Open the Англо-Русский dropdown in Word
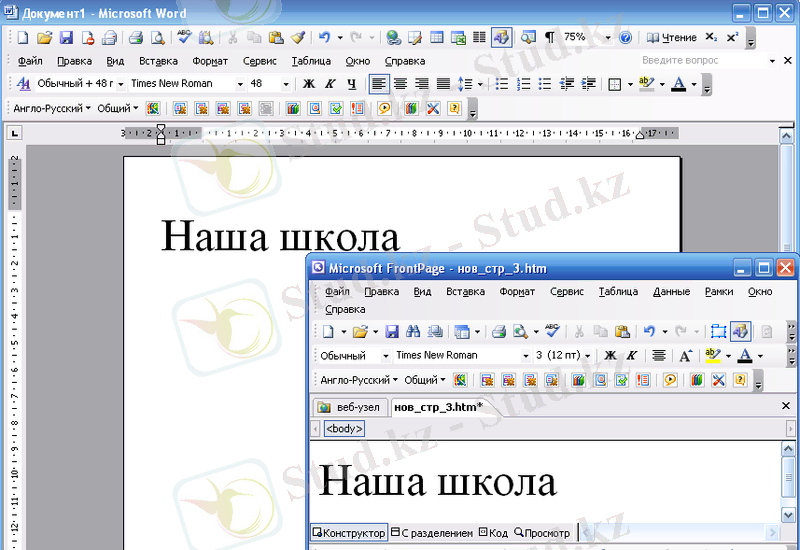Viewport: 800px width, 550px height. (52, 108)
